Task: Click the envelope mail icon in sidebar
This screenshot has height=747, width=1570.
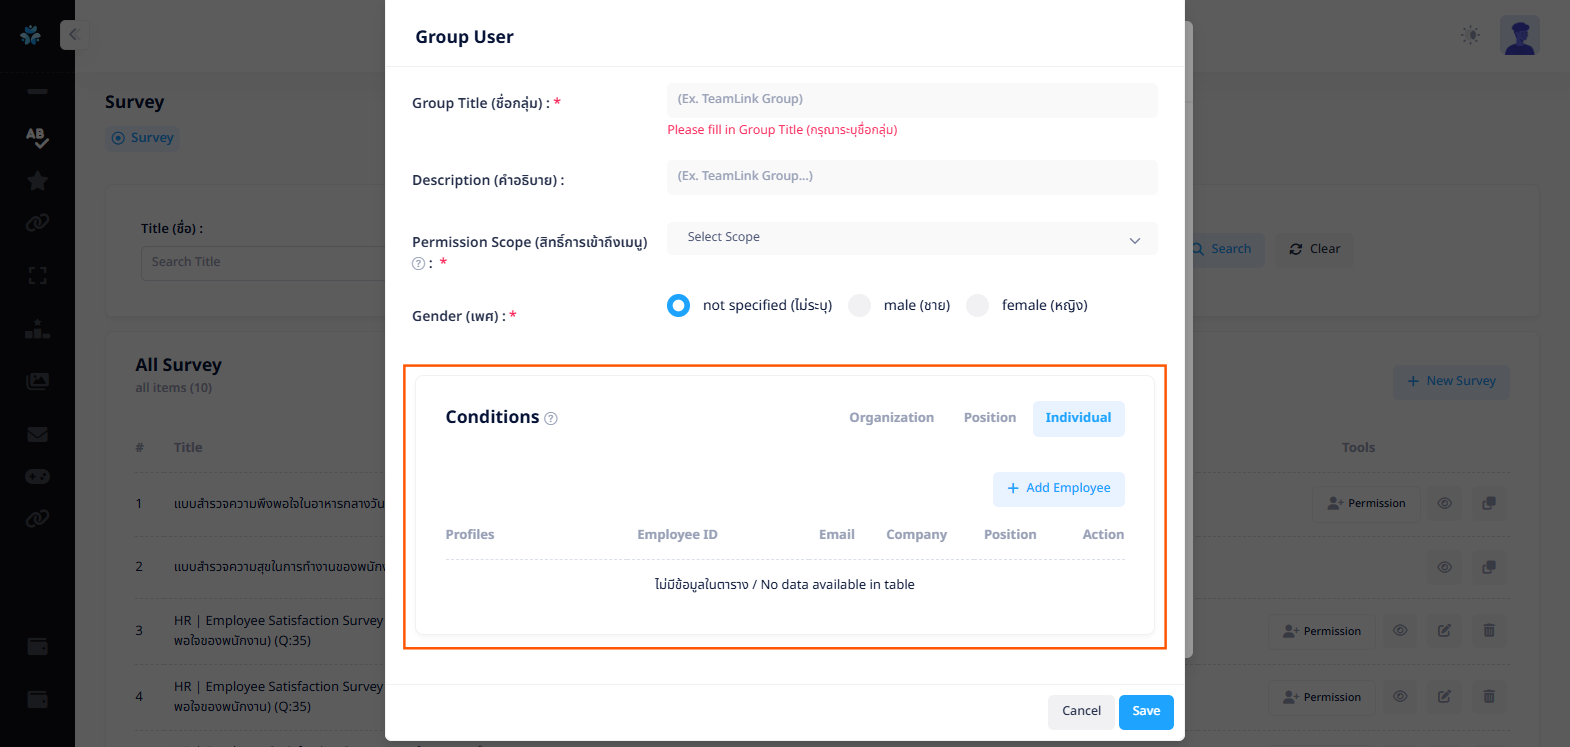Action: point(37,434)
